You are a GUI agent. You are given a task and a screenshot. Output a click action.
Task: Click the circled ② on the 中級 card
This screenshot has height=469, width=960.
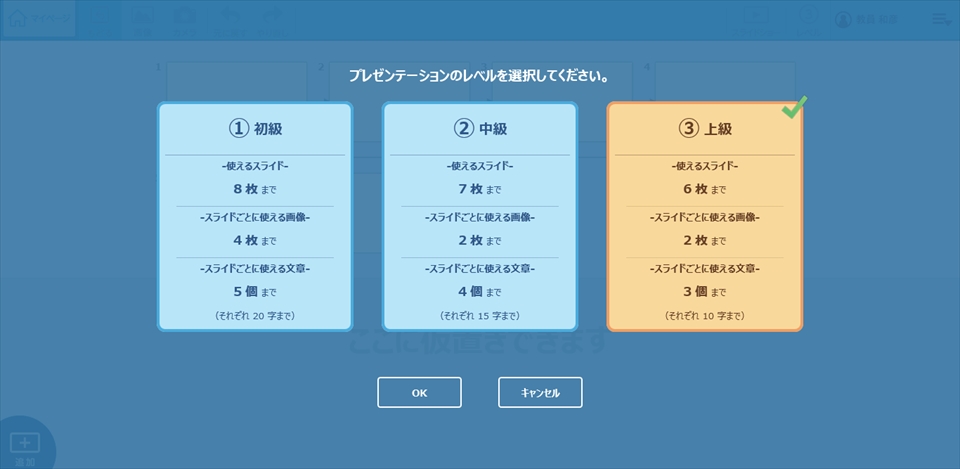pyautogui.click(x=463, y=129)
